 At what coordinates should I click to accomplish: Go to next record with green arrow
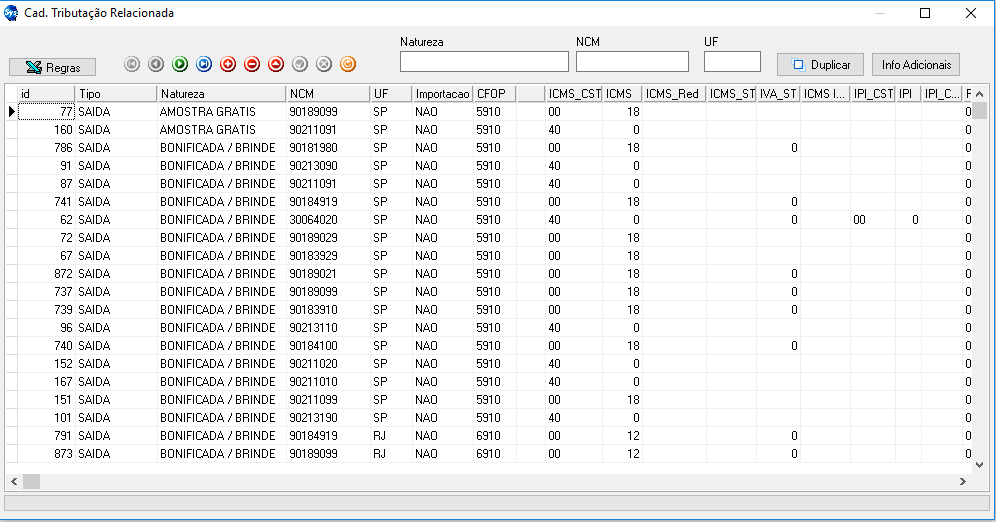click(180, 64)
